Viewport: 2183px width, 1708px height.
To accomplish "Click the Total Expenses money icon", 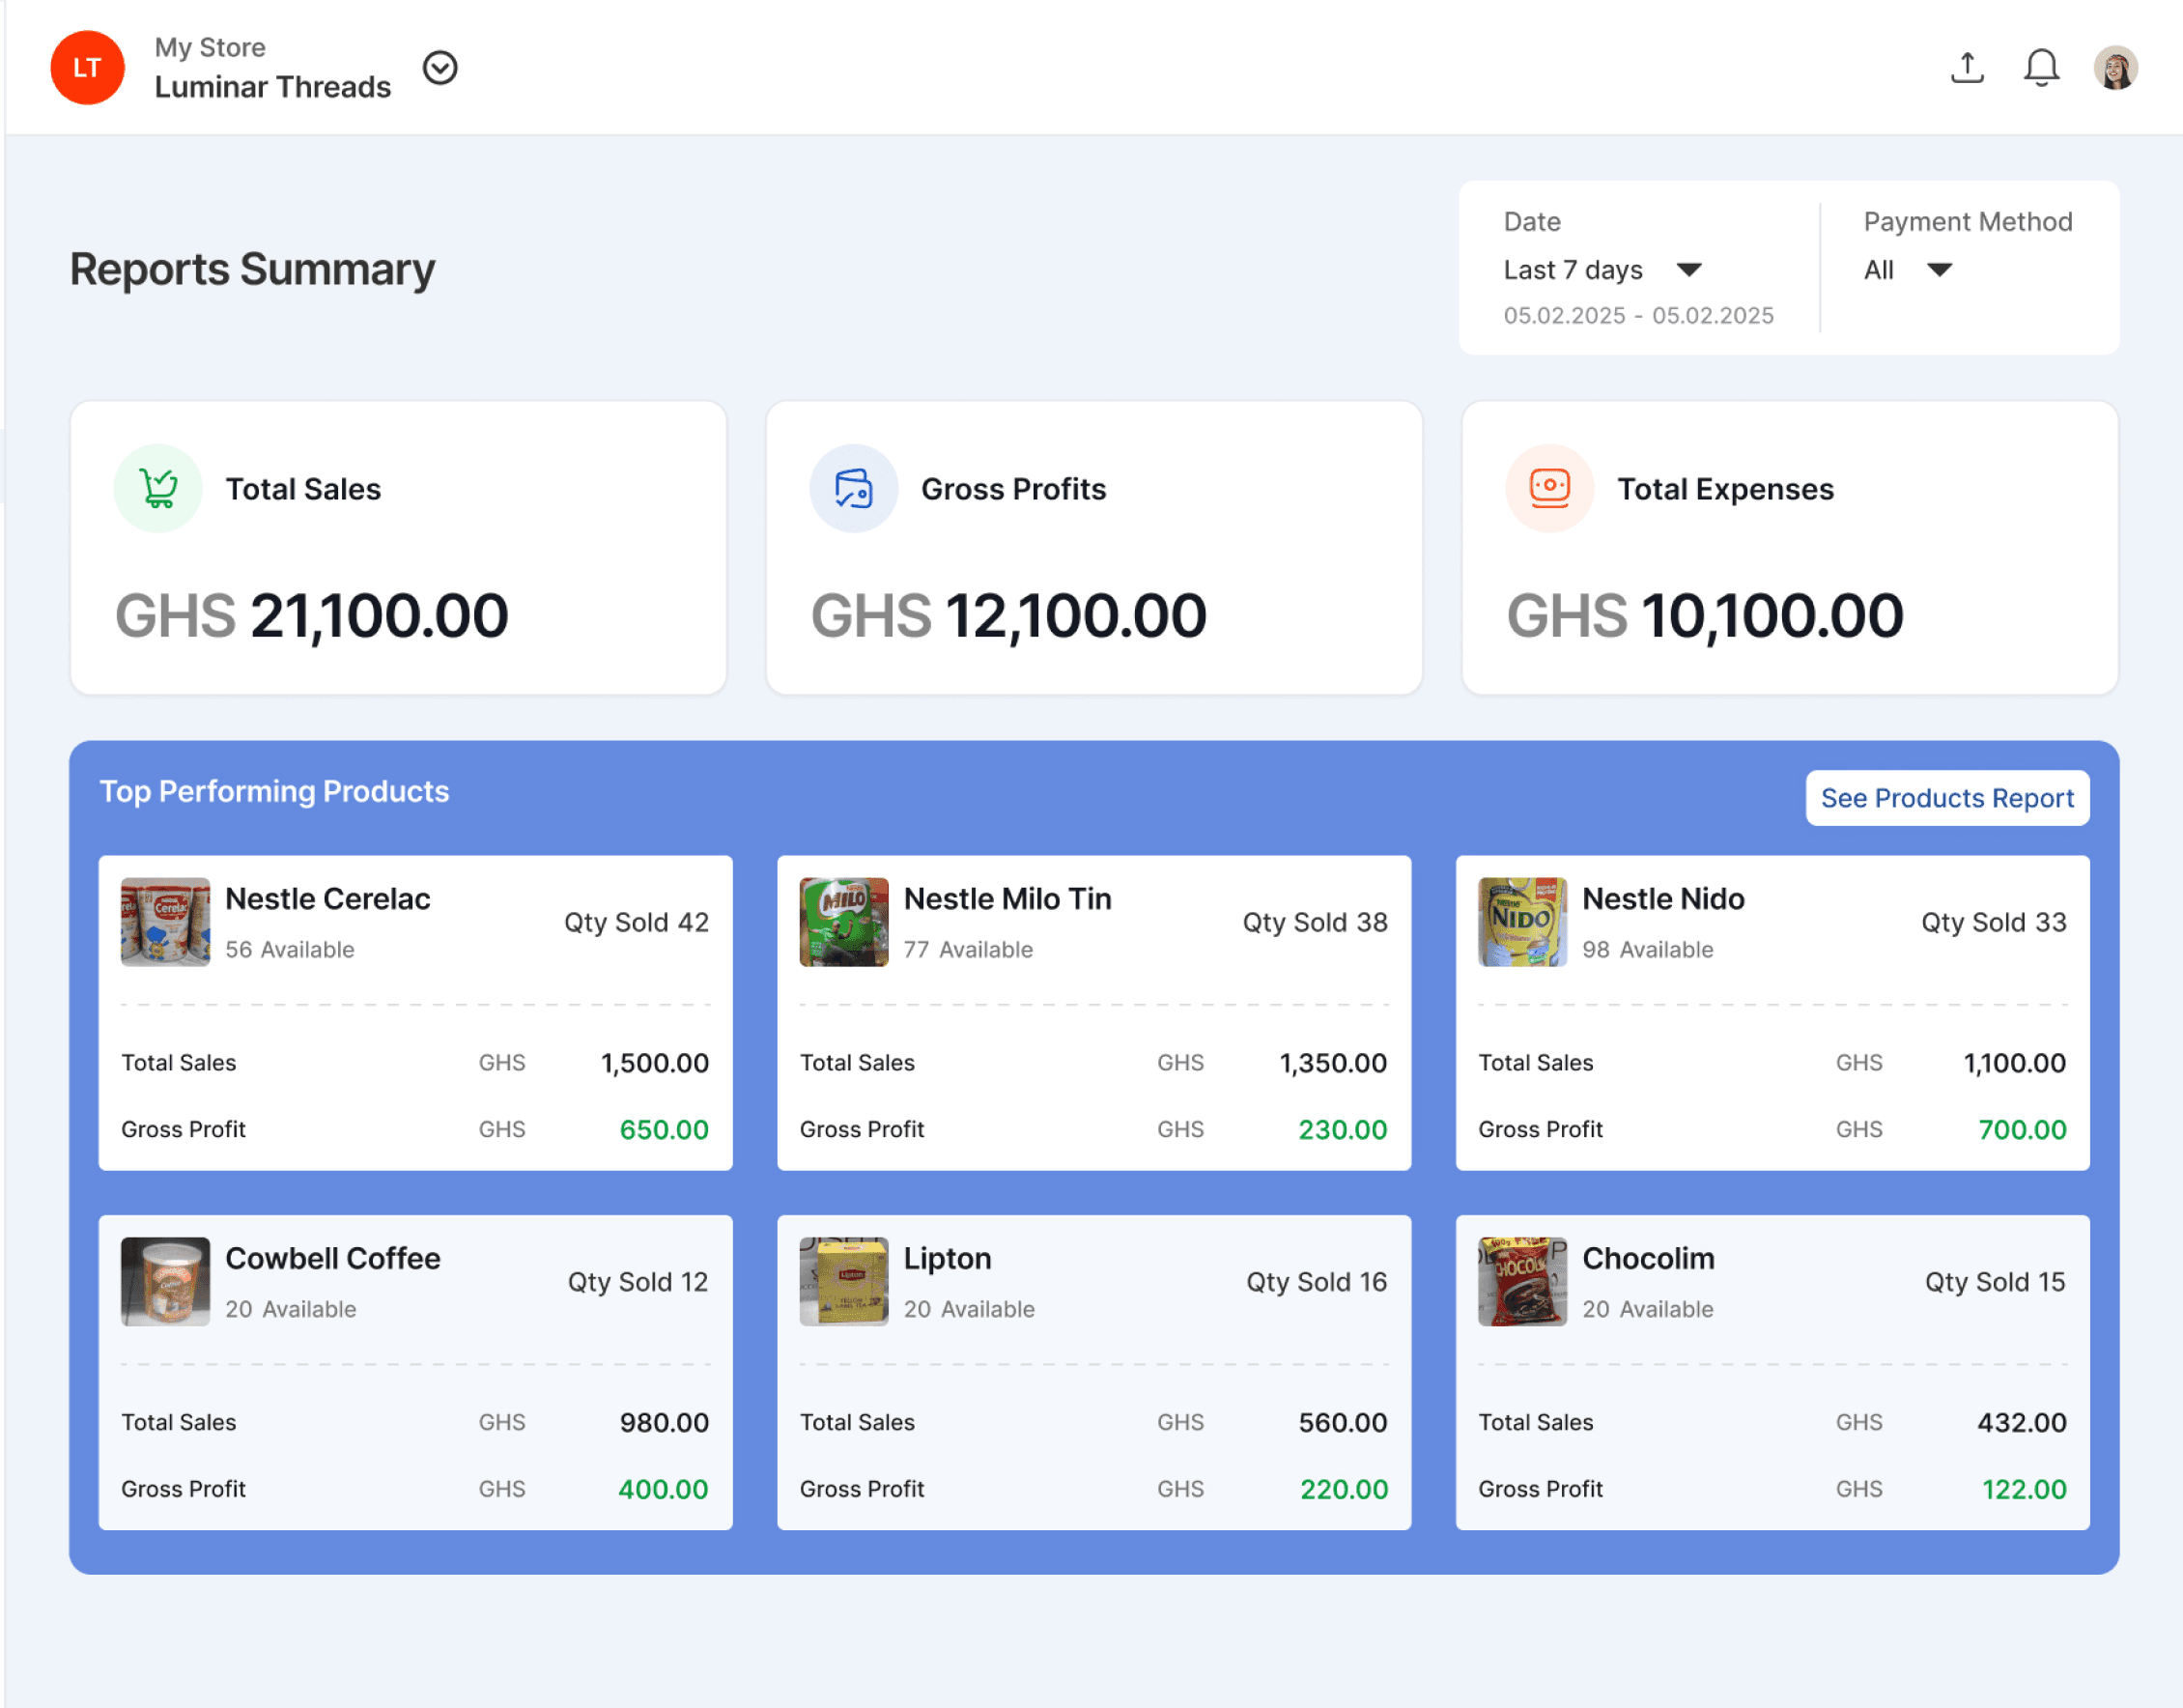I will point(1549,488).
